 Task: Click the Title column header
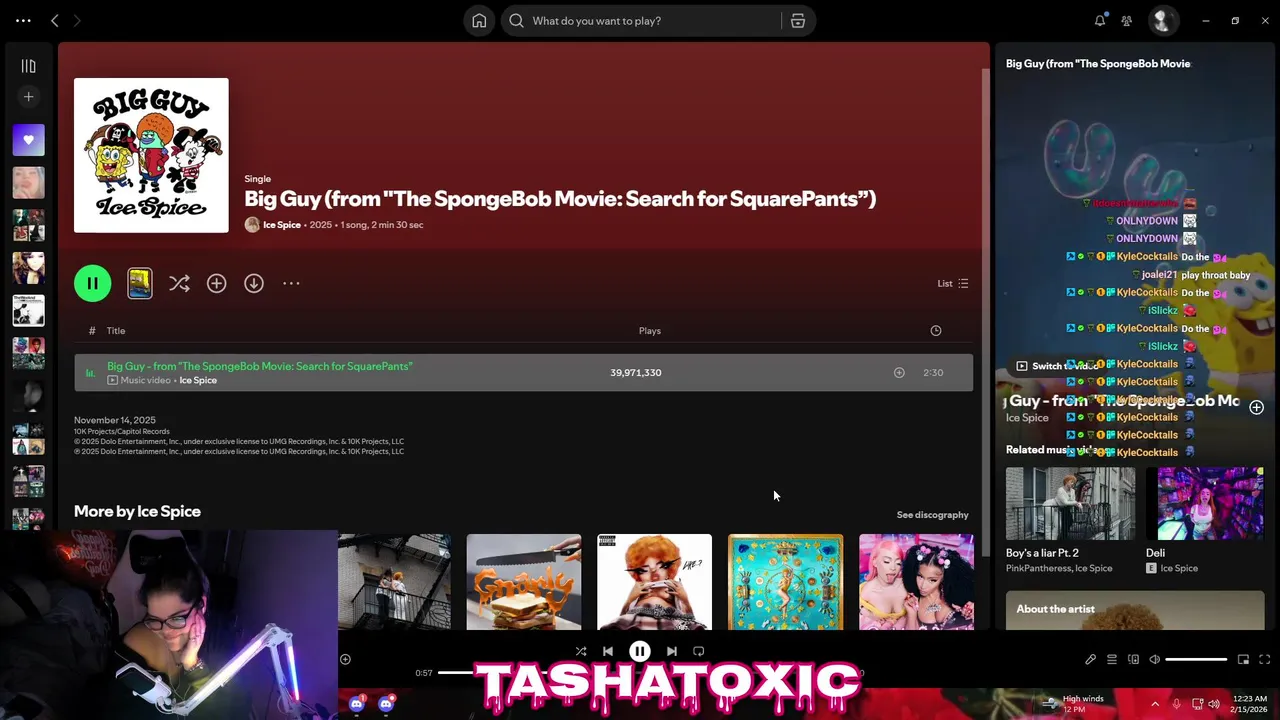(116, 331)
